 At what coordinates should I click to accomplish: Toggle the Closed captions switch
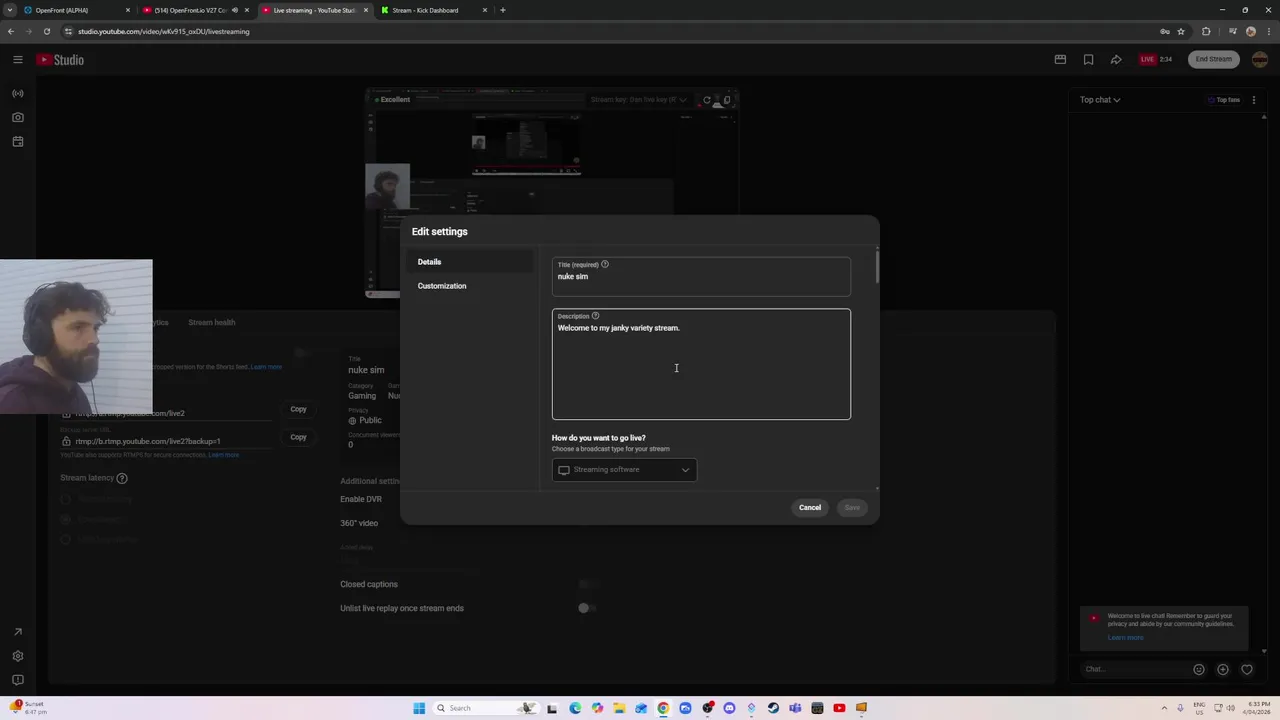pyautogui.click(x=587, y=584)
